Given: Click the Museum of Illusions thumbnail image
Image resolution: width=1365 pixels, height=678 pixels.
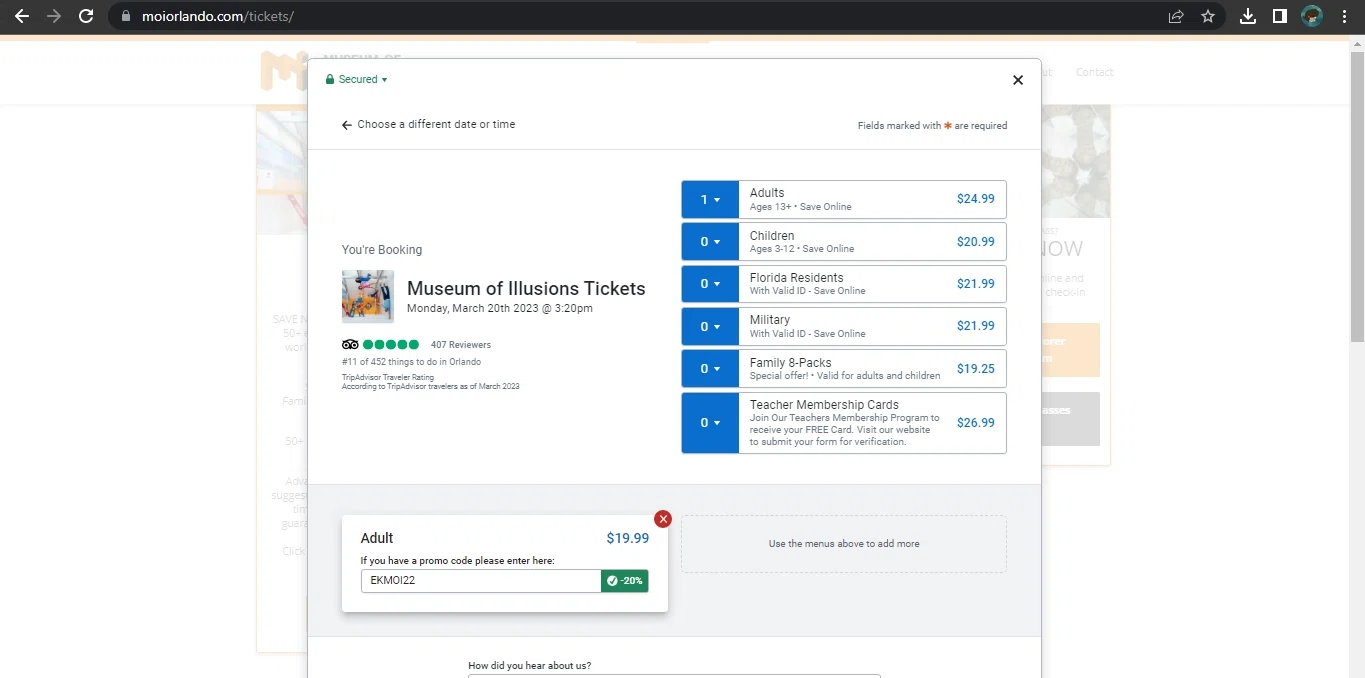Looking at the screenshot, I should click(368, 296).
